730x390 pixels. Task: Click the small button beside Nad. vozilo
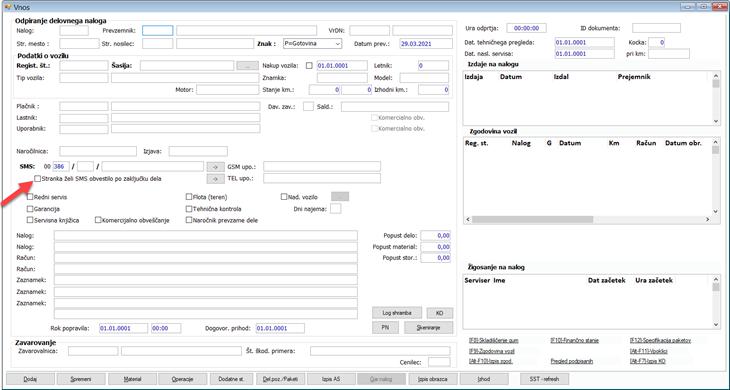click(x=340, y=197)
